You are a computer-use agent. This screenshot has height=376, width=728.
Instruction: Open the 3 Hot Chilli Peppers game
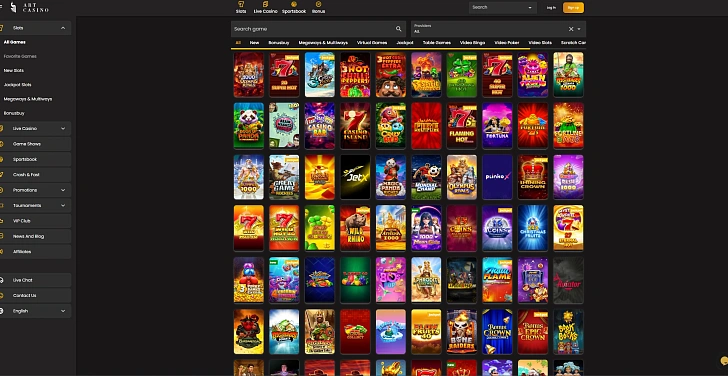point(355,75)
